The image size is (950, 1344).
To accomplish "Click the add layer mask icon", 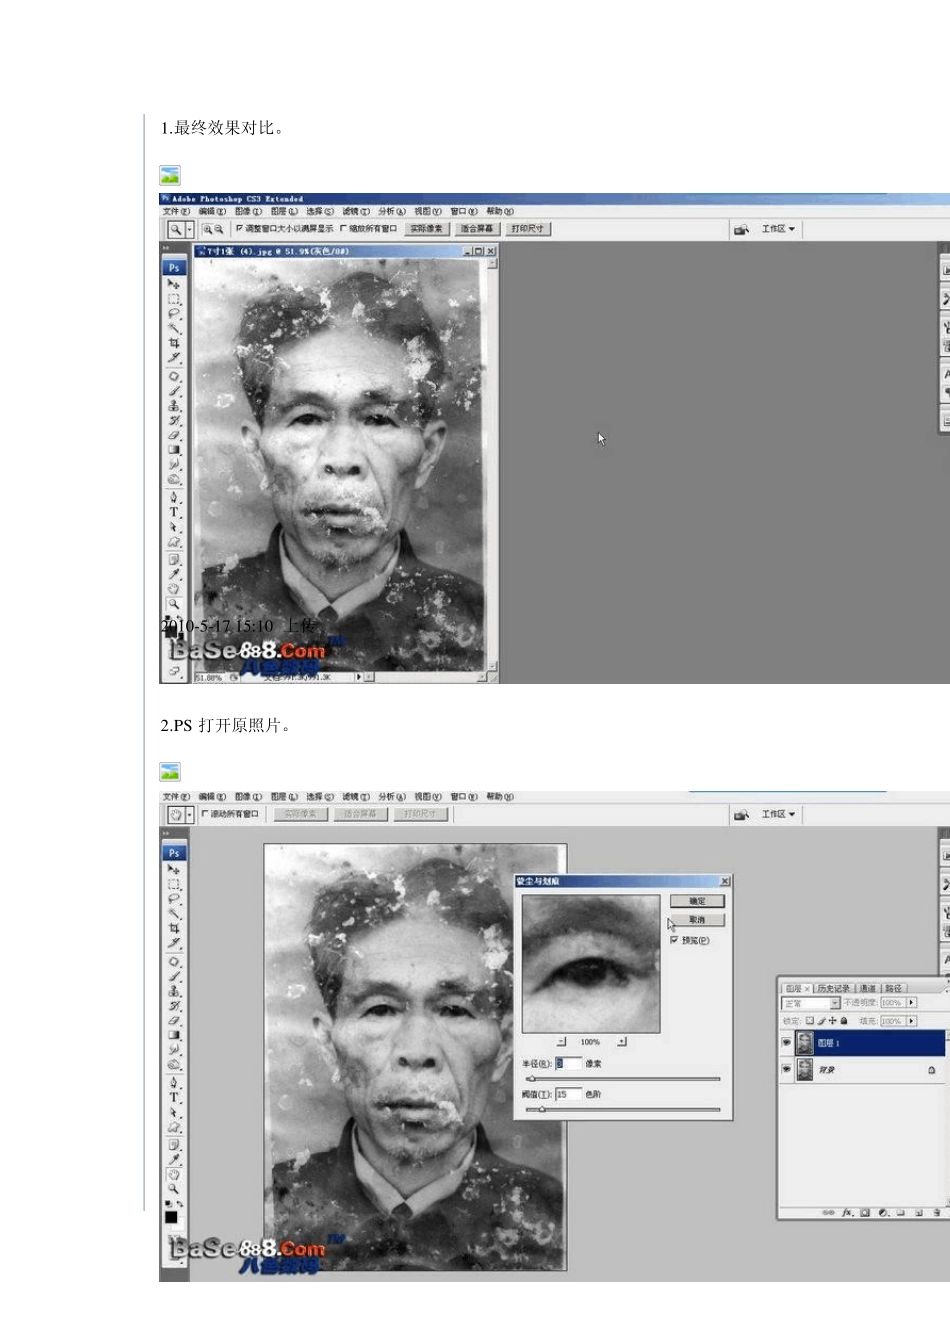I will click(x=865, y=1212).
